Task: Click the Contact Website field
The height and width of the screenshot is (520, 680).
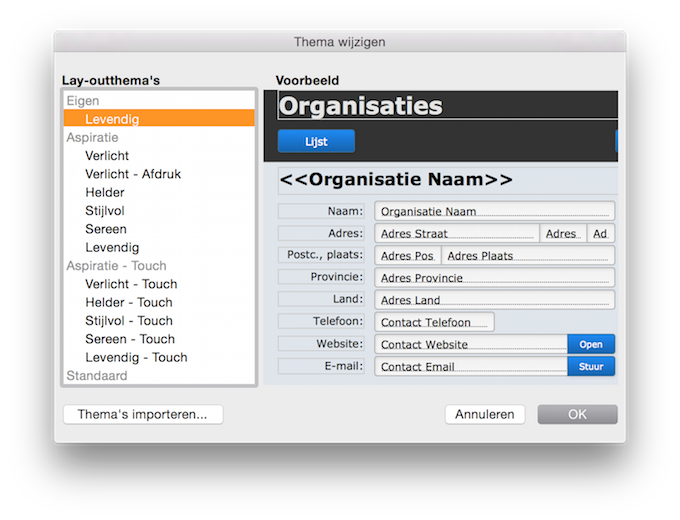Action: point(471,344)
